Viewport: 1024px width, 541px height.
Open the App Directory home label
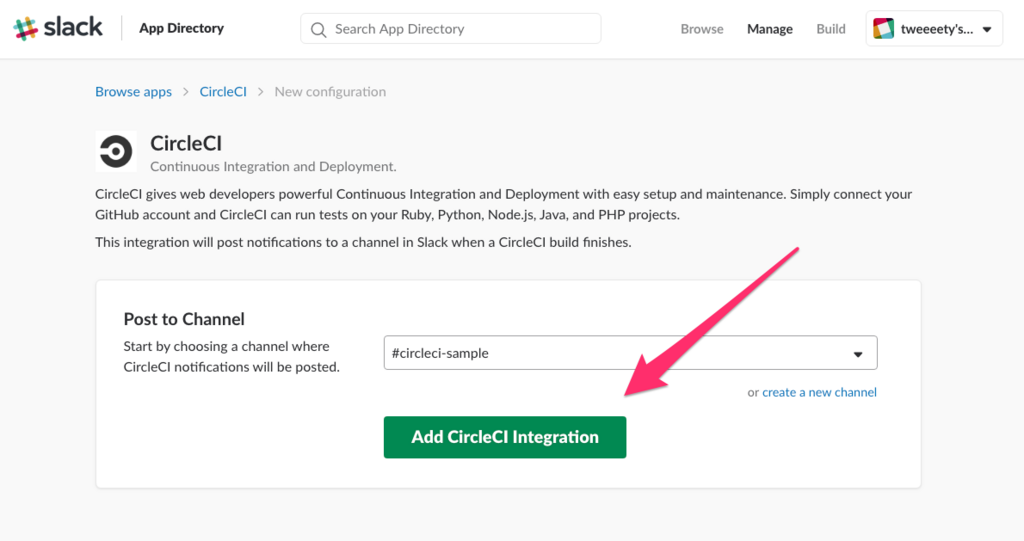click(181, 28)
